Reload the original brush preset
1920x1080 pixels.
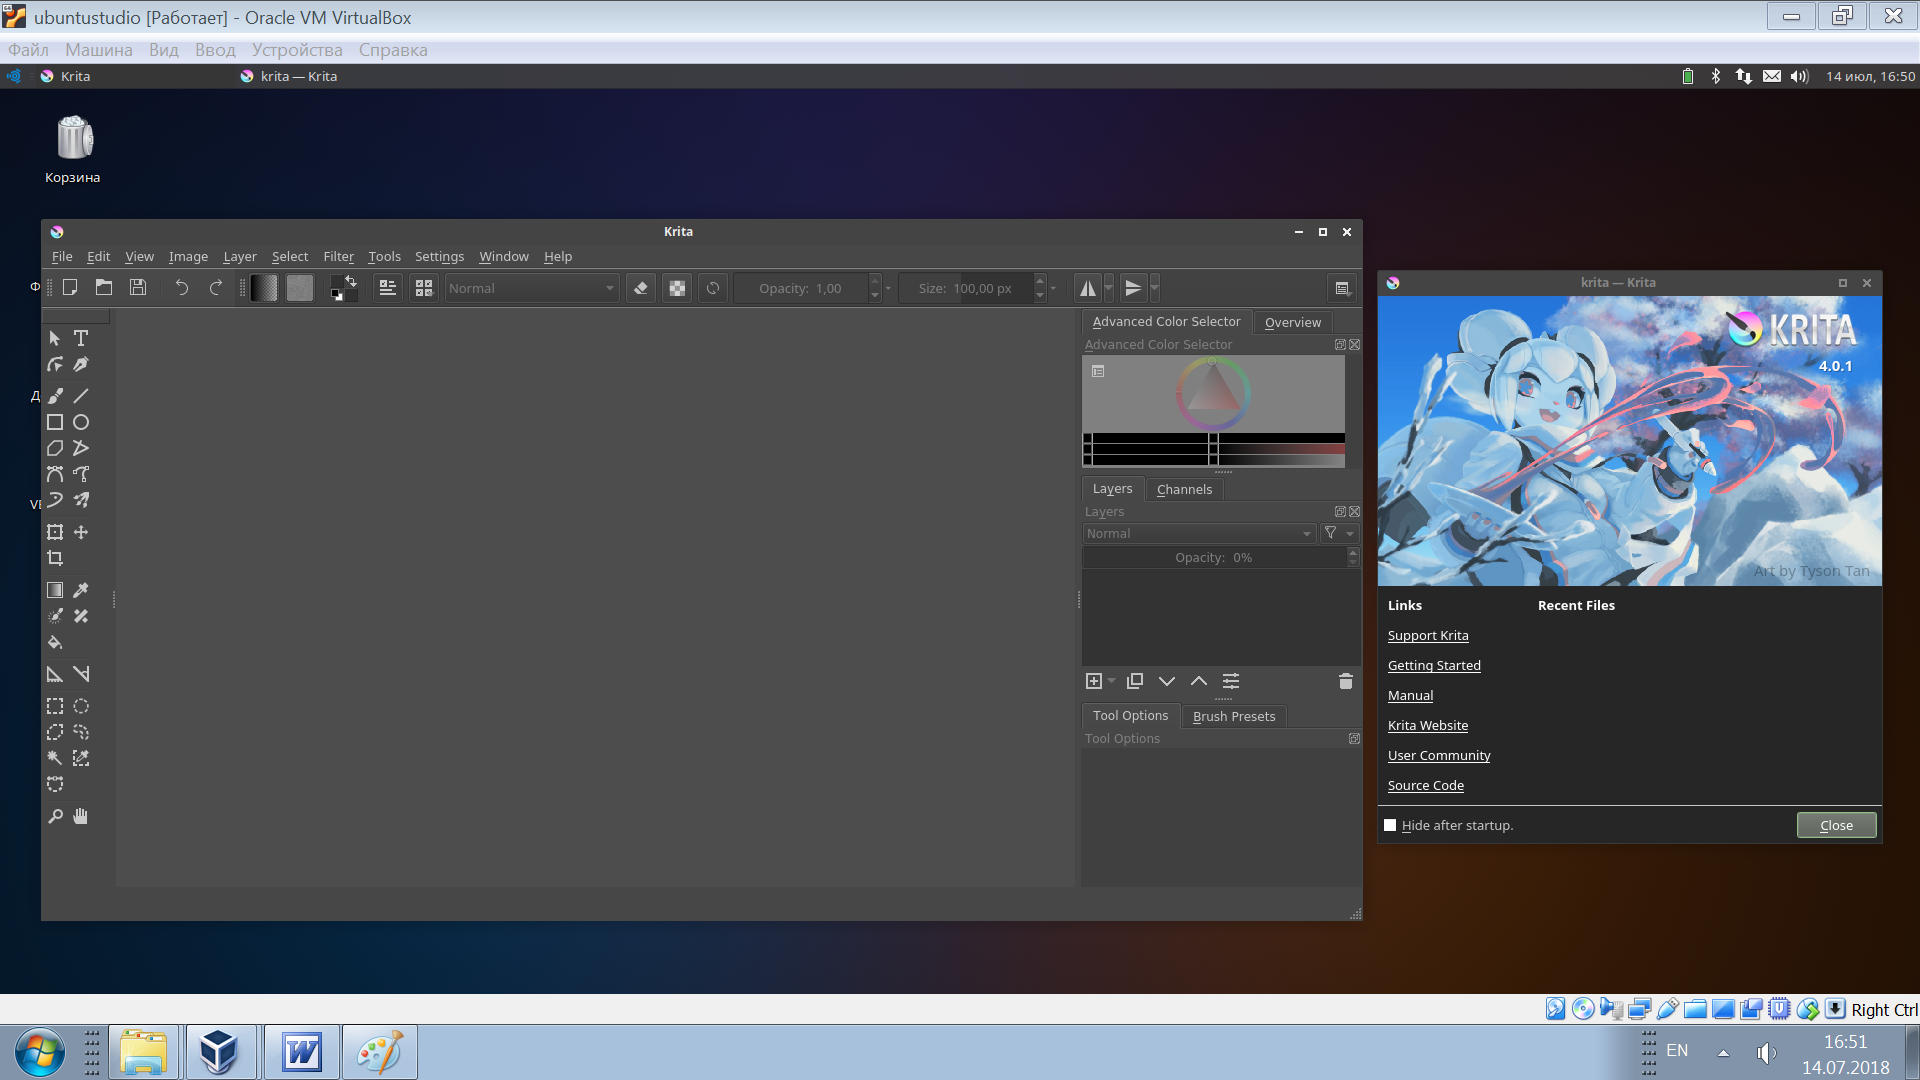pyautogui.click(x=713, y=288)
